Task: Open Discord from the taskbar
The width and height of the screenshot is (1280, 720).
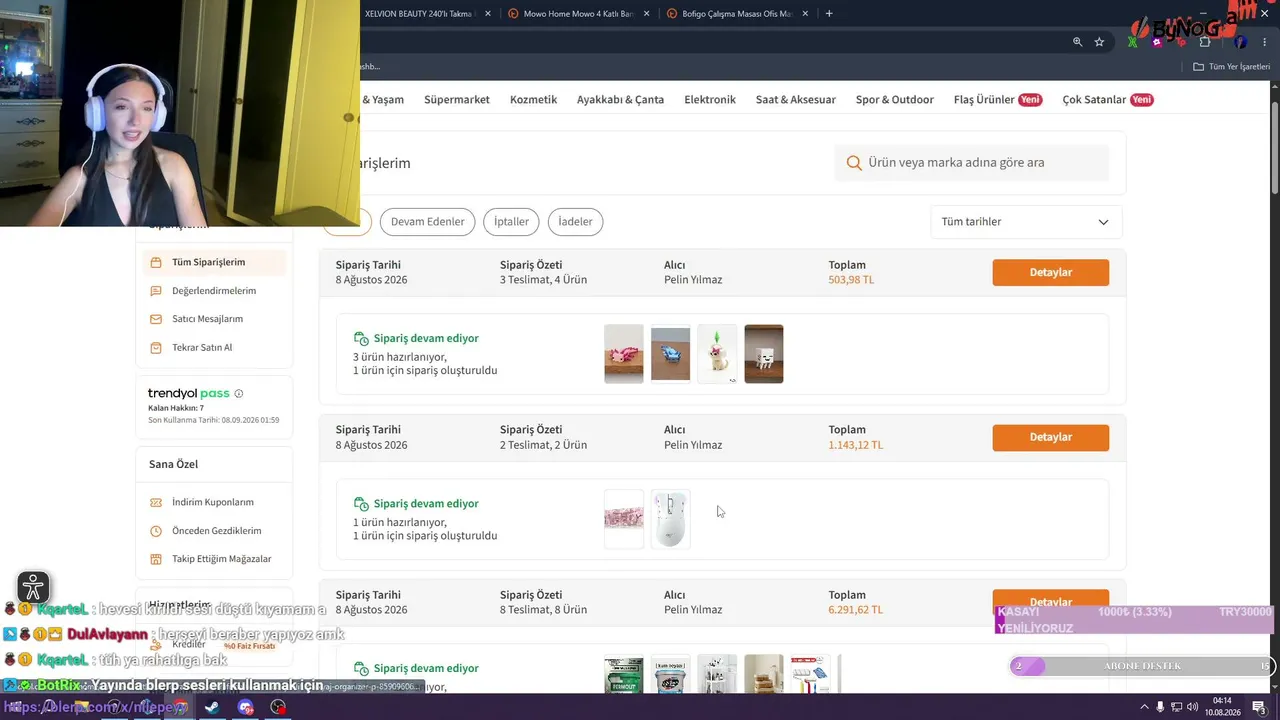Action: click(x=246, y=707)
